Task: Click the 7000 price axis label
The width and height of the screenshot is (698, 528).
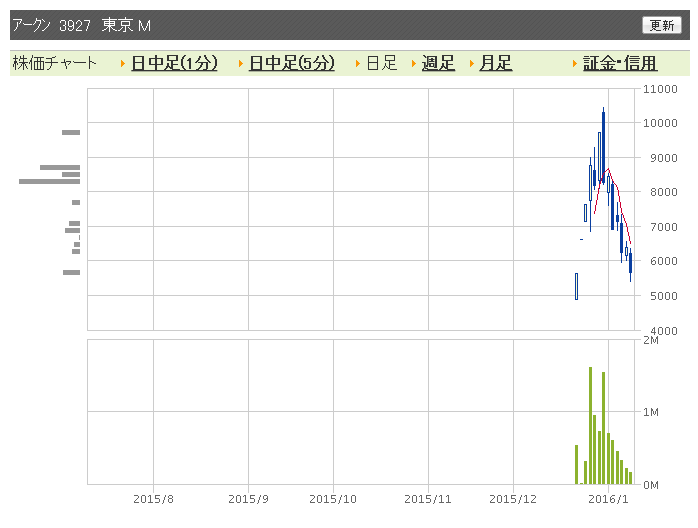Action: [663, 227]
